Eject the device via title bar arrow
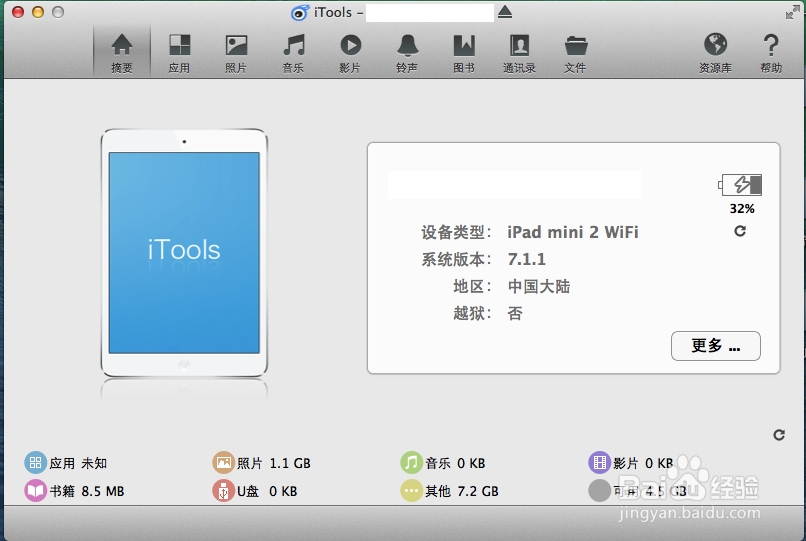Viewport: 806px width, 541px height. [505, 12]
